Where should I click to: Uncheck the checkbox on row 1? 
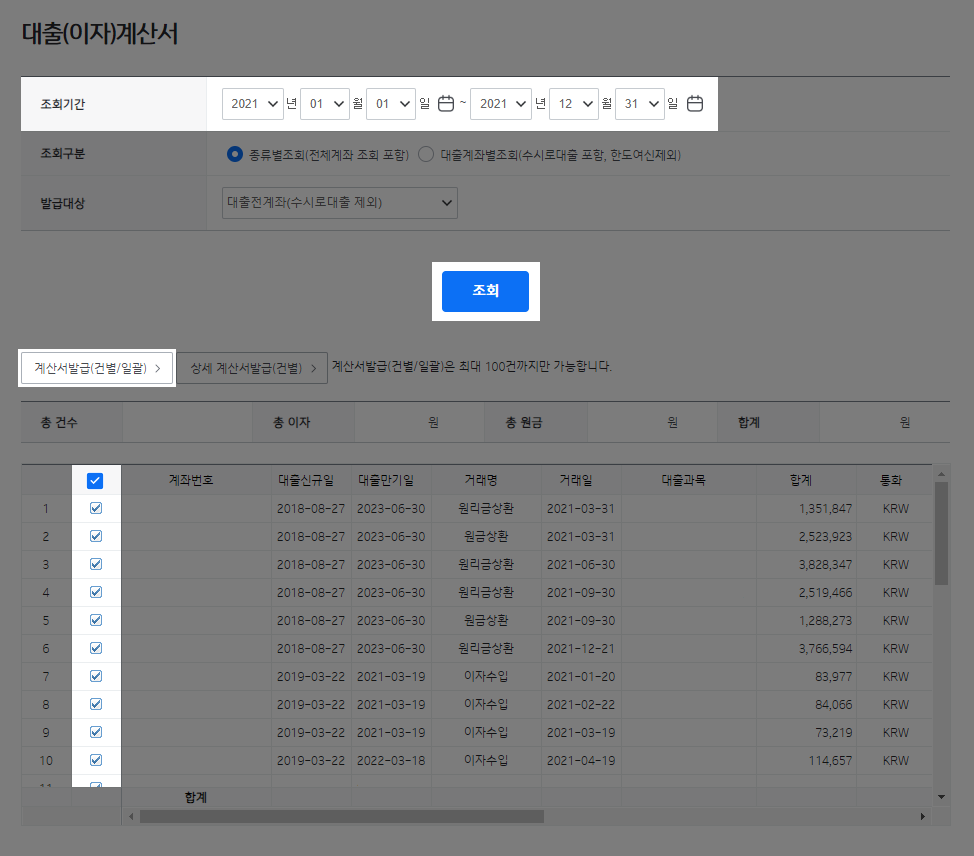coord(95,508)
